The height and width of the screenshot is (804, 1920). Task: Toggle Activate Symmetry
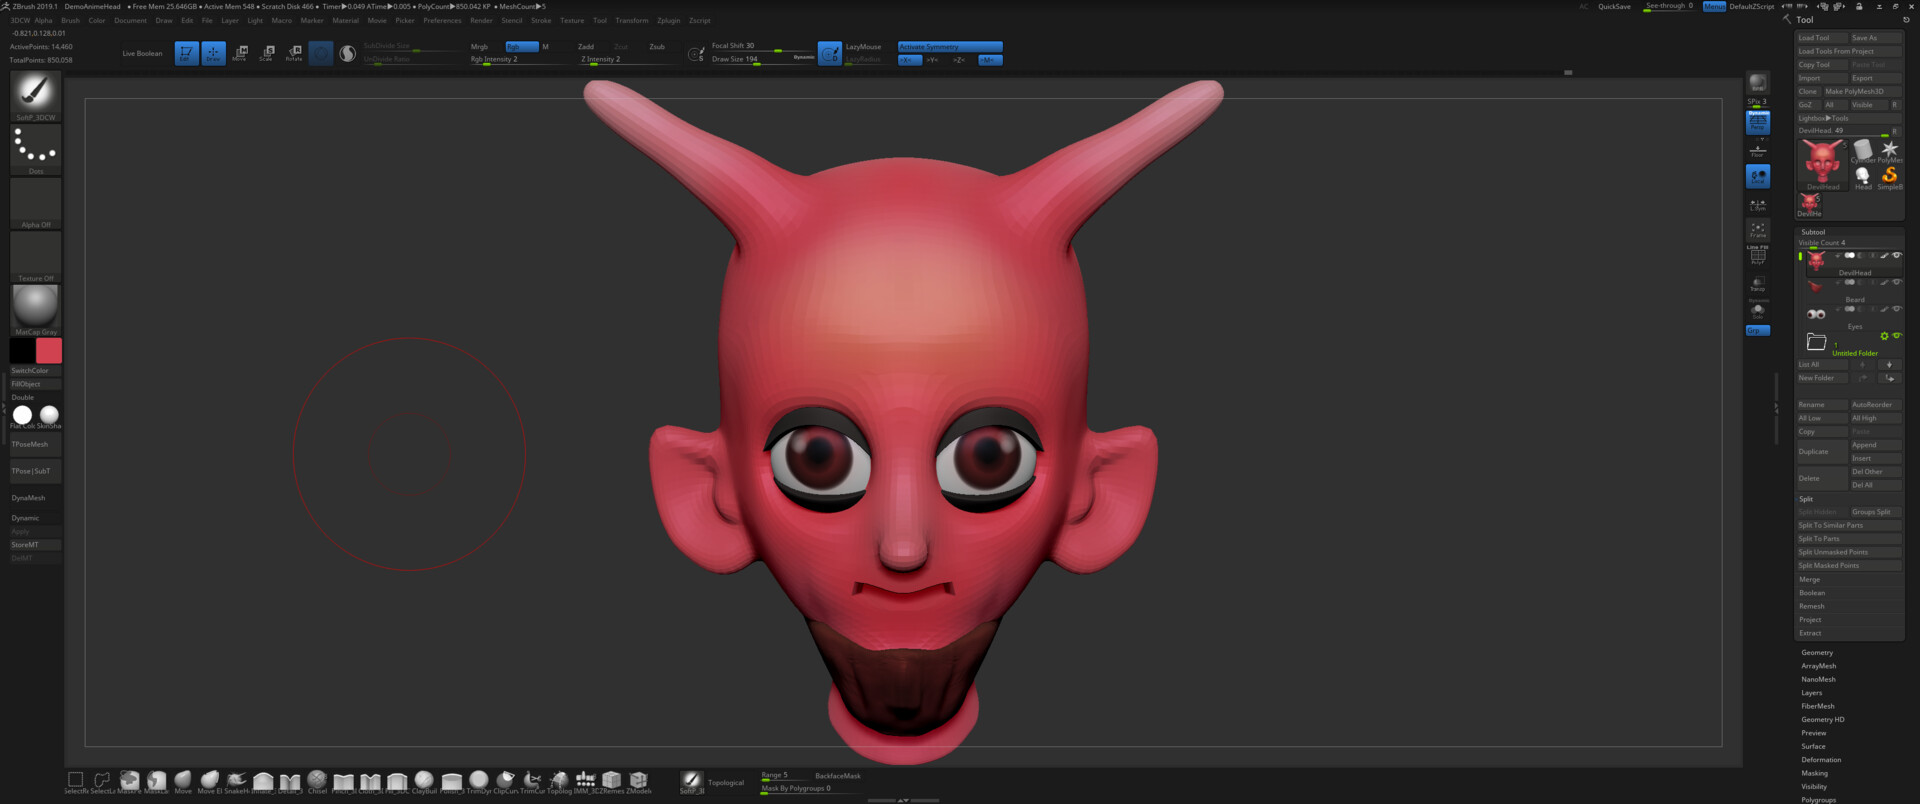[x=949, y=47]
